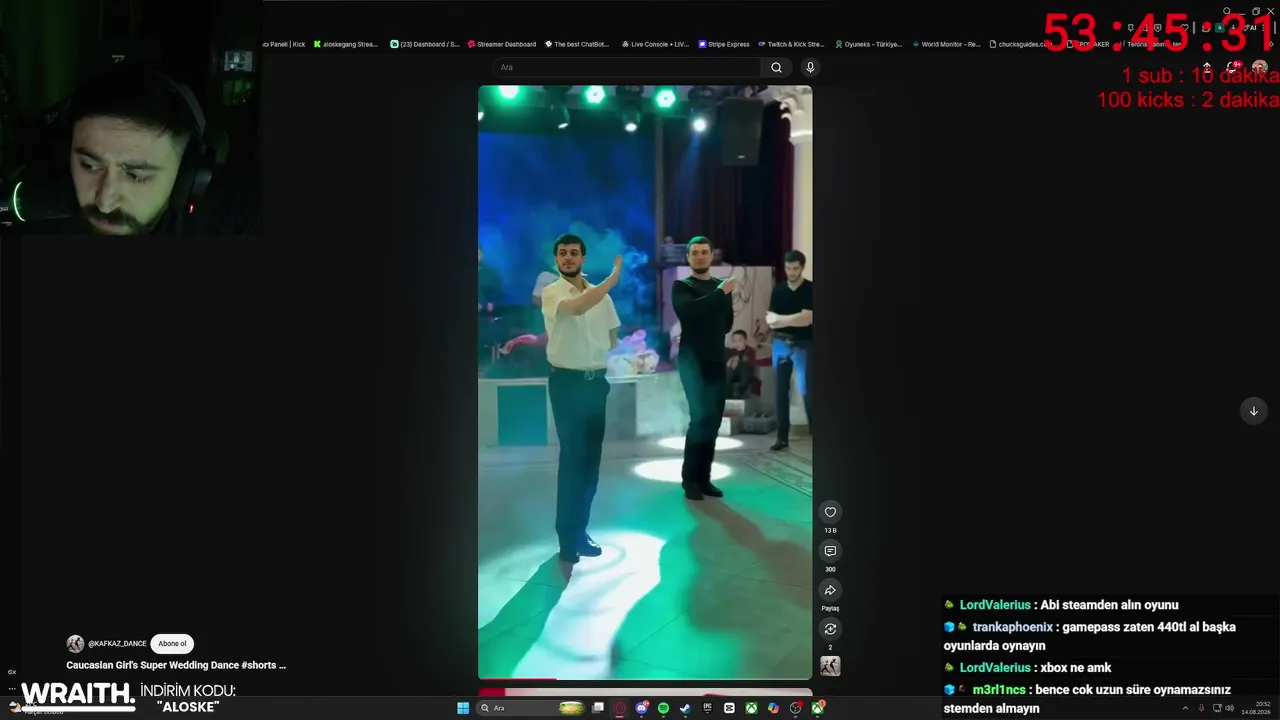
Task: Open Discord from the taskbar
Action: (x=642, y=708)
